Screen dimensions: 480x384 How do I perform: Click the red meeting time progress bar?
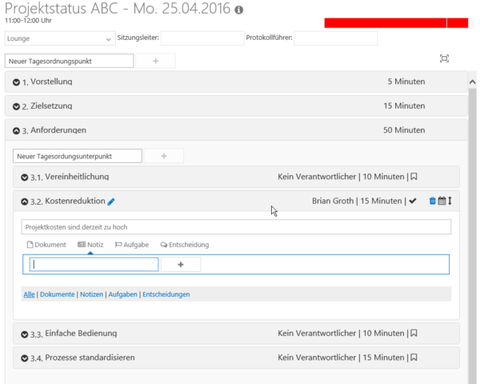396,23
